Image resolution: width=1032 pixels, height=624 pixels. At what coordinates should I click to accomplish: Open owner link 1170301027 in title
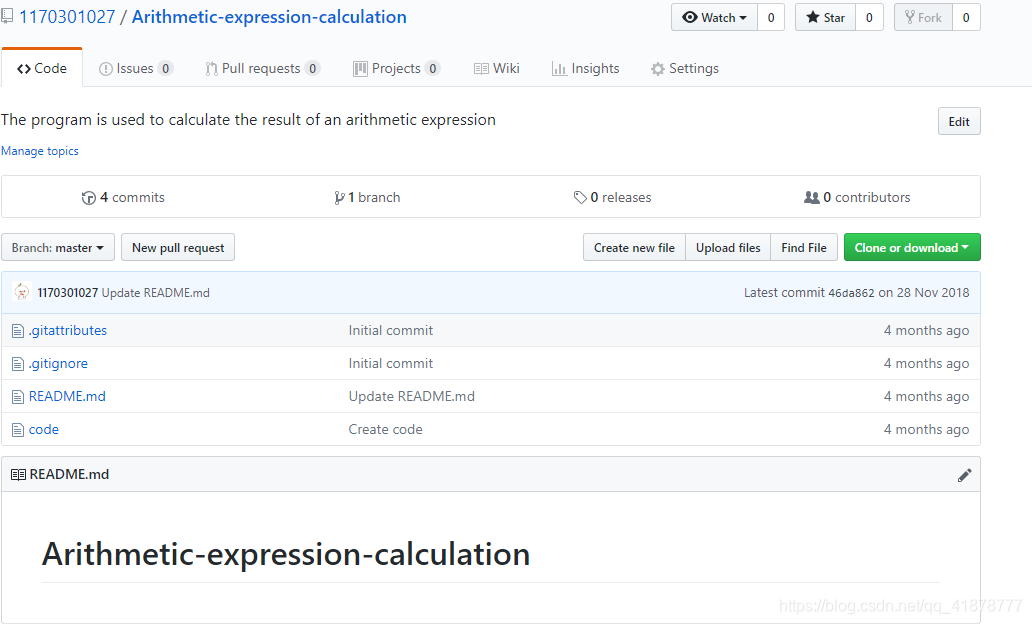click(67, 16)
